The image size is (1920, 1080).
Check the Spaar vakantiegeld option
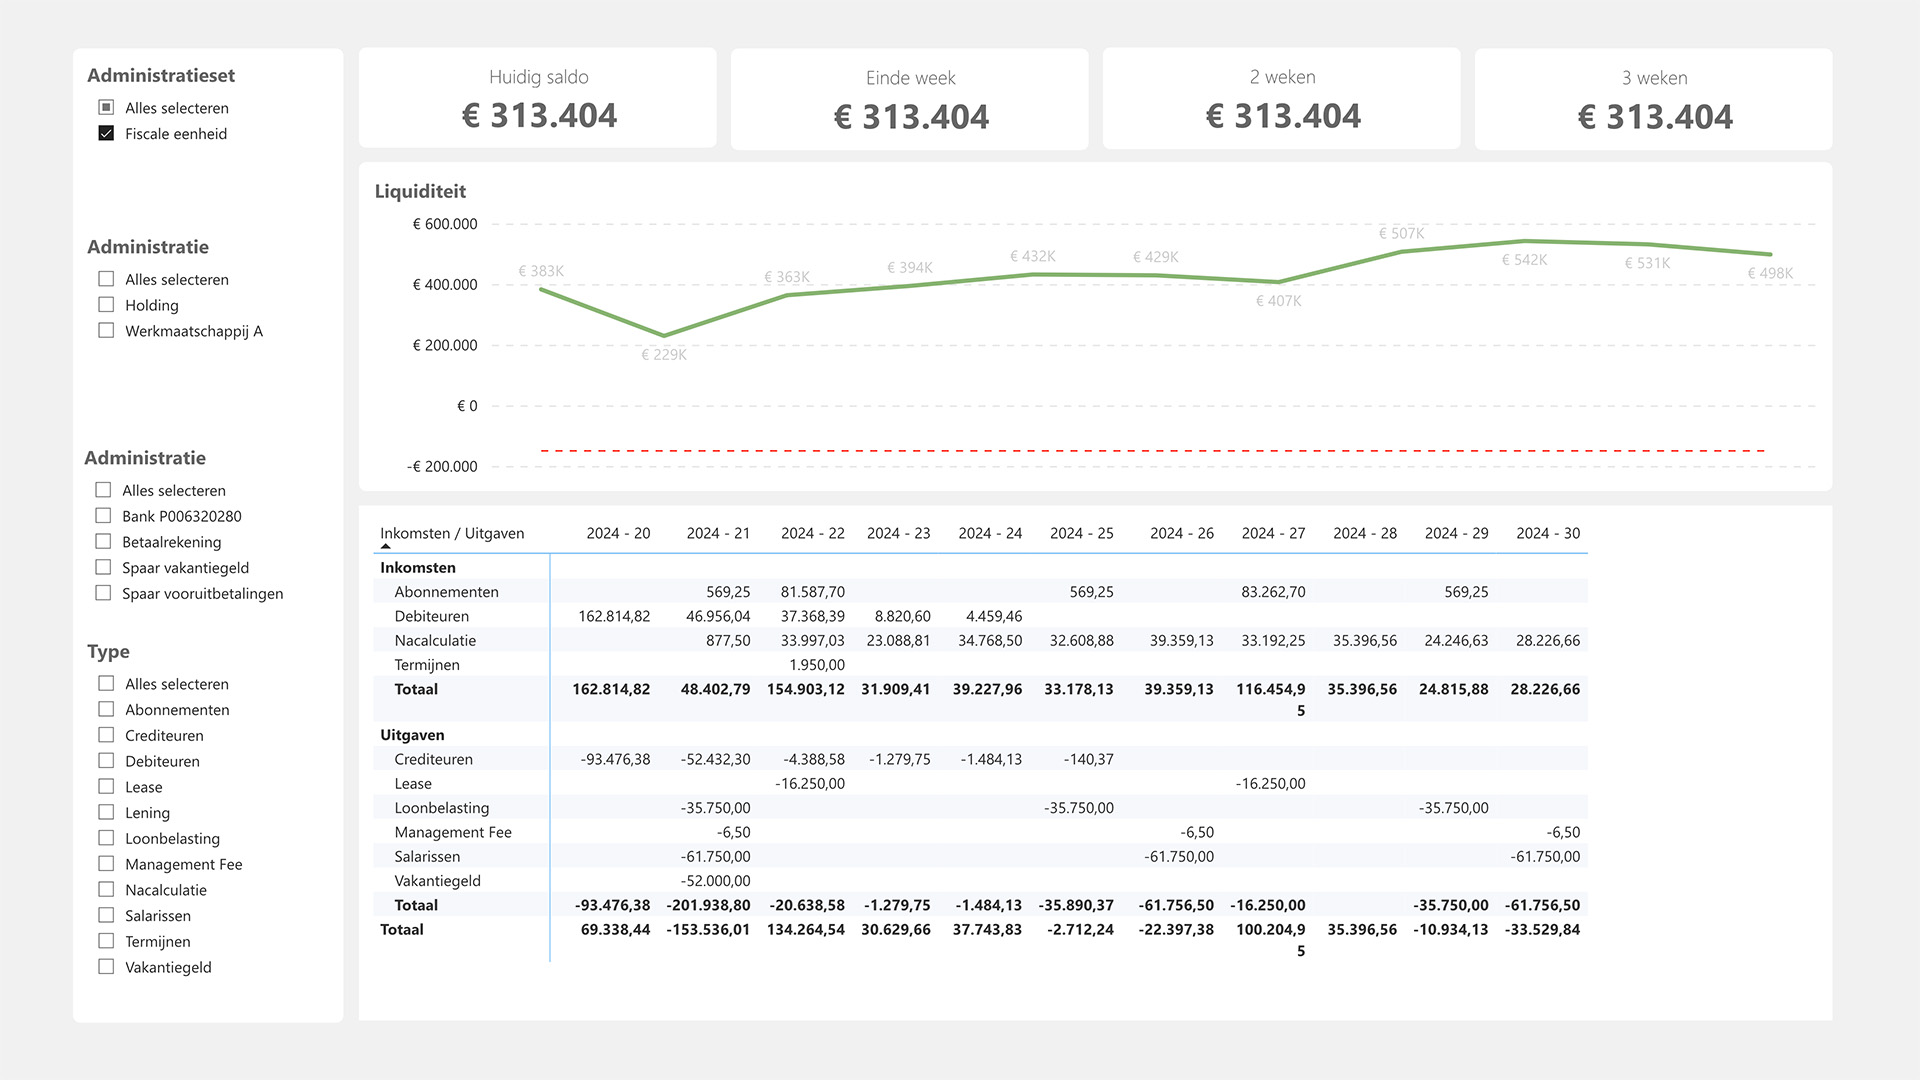pyautogui.click(x=103, y=568)
